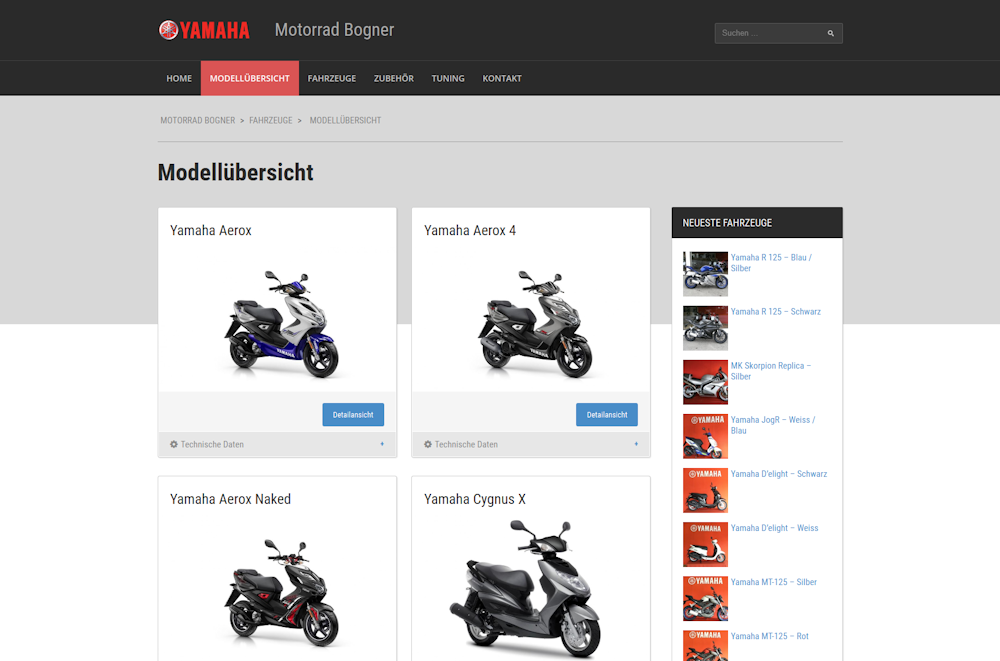This screenshot has height=661, width=1000.
Task: Open Yamaha R 125 – Blau / Silber link
Action: click(771, 263)
